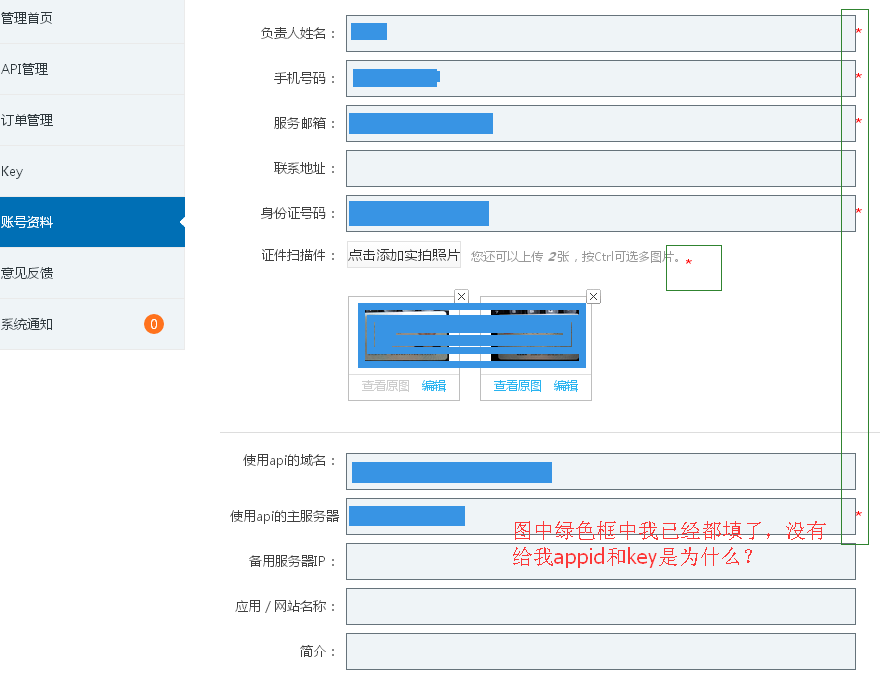Focus the 负责人姓名 input field
This screenshot has height=675, width=880.
tap(601, 34)
